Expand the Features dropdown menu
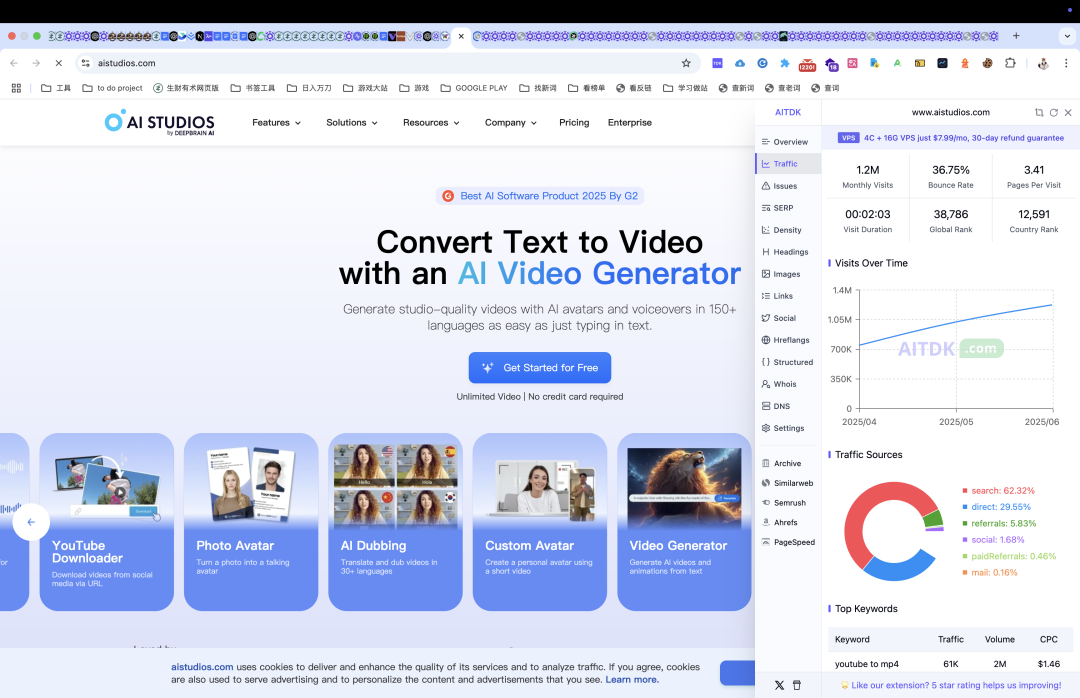Viewport: 1080px width, 698px height. [x=276, y=123]
